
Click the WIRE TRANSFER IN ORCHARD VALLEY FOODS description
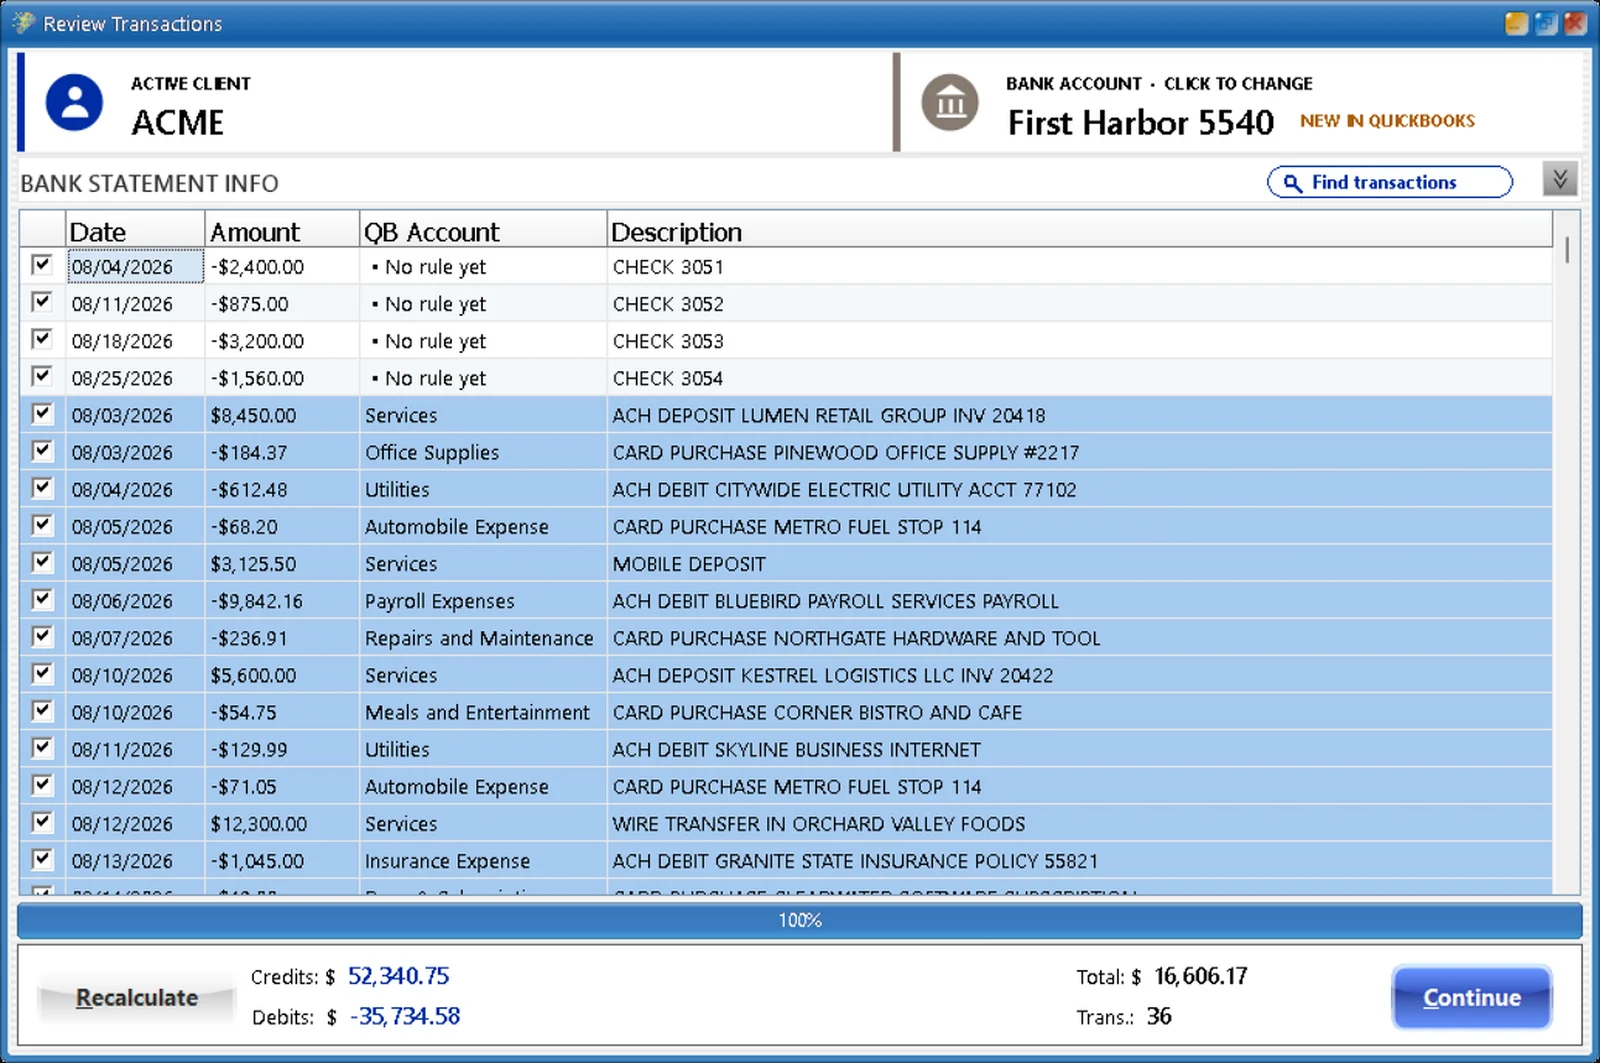pyautogui.click(x=819, y=824)
